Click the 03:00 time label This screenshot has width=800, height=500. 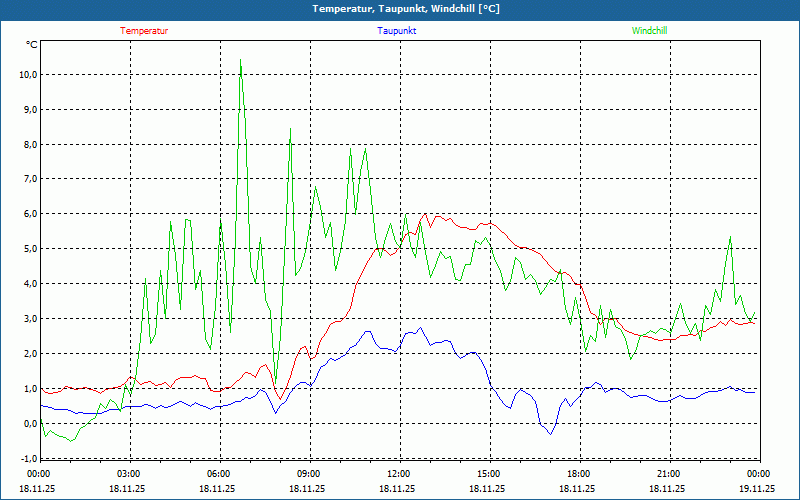pos(128,474)
